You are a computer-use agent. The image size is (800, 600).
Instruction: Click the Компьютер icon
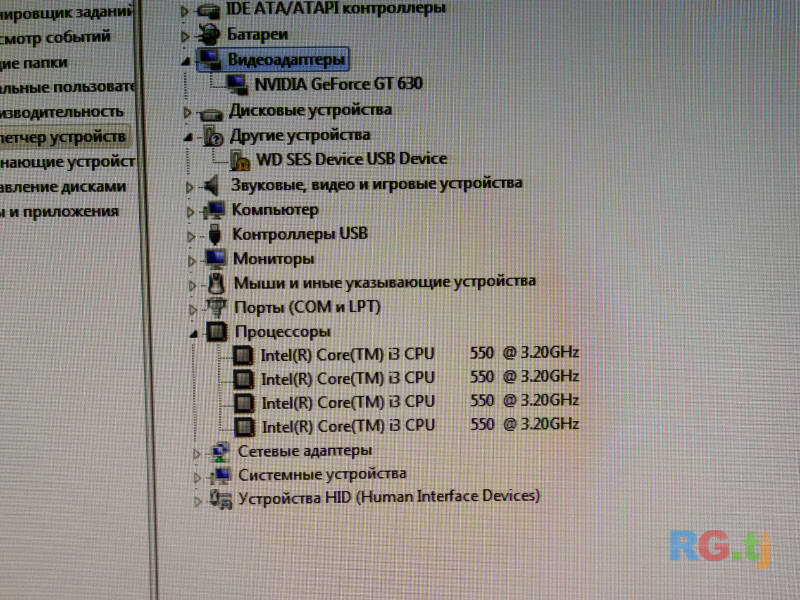click(214, 210)
